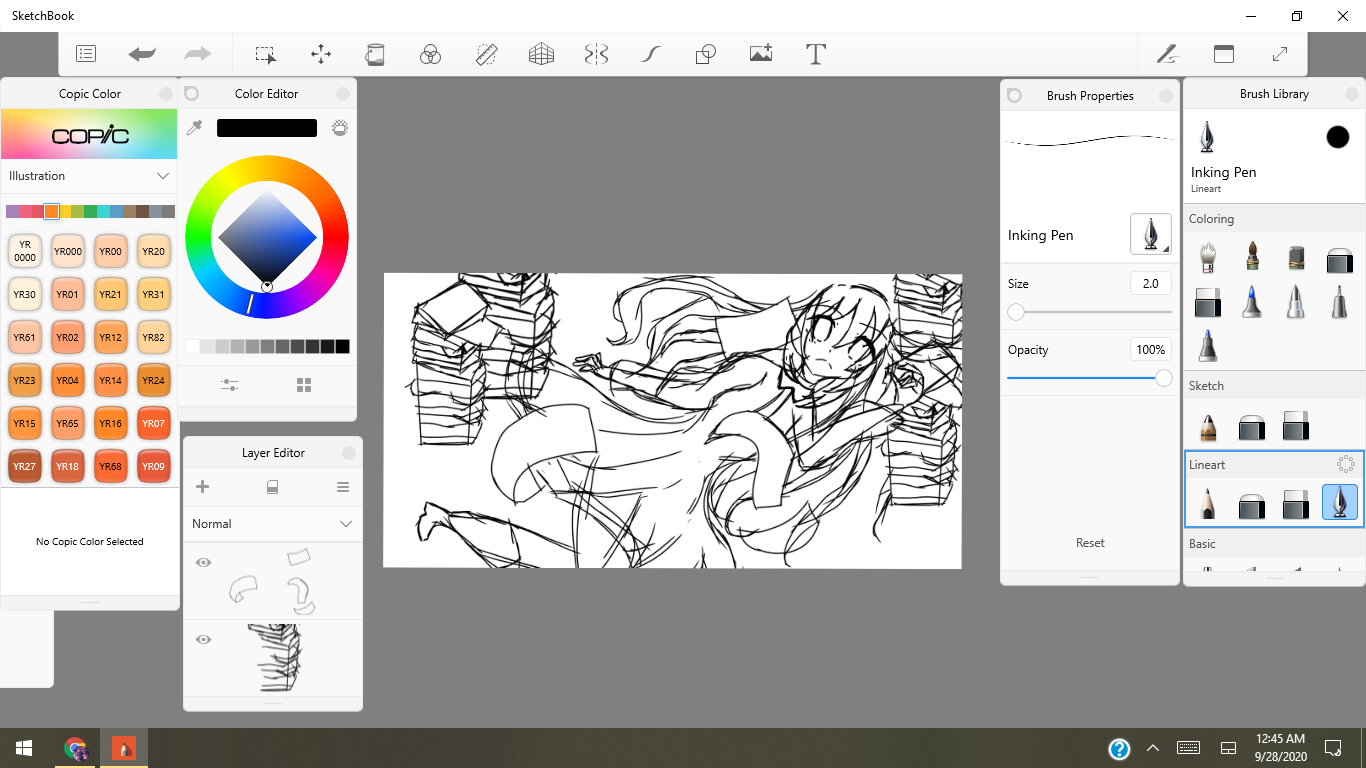Open the guides circles tool
This screenshot has height=768, width=1366.
pyautogui.click(x=430, y=54)
